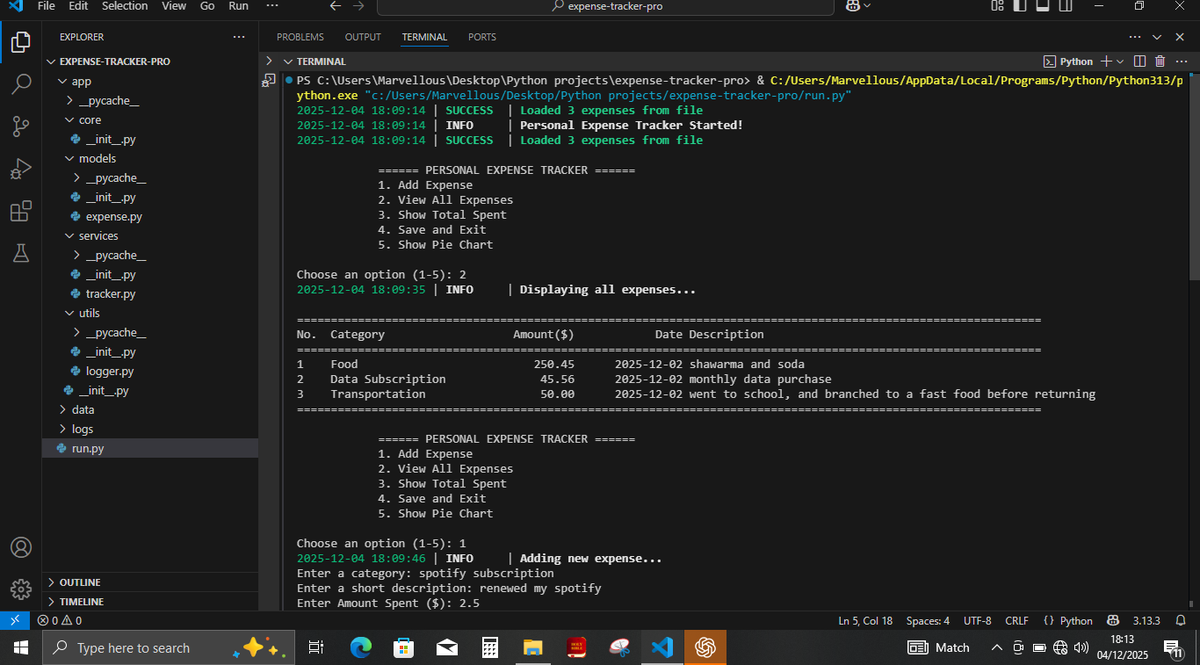
Task: Go forward with the navigation arrow
Action: 358,6
